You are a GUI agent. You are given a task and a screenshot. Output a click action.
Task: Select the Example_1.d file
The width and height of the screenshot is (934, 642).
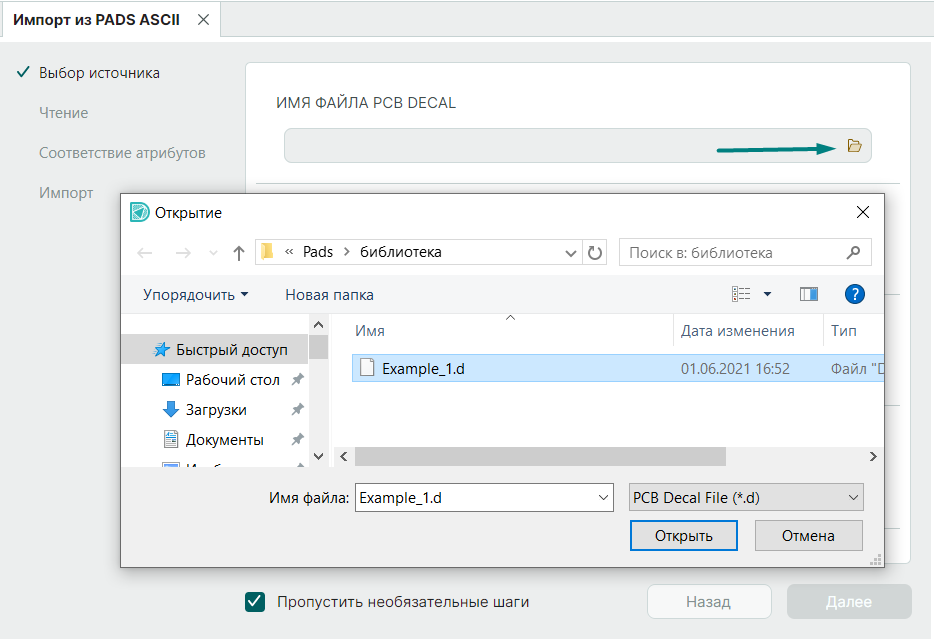coord(423,368)
